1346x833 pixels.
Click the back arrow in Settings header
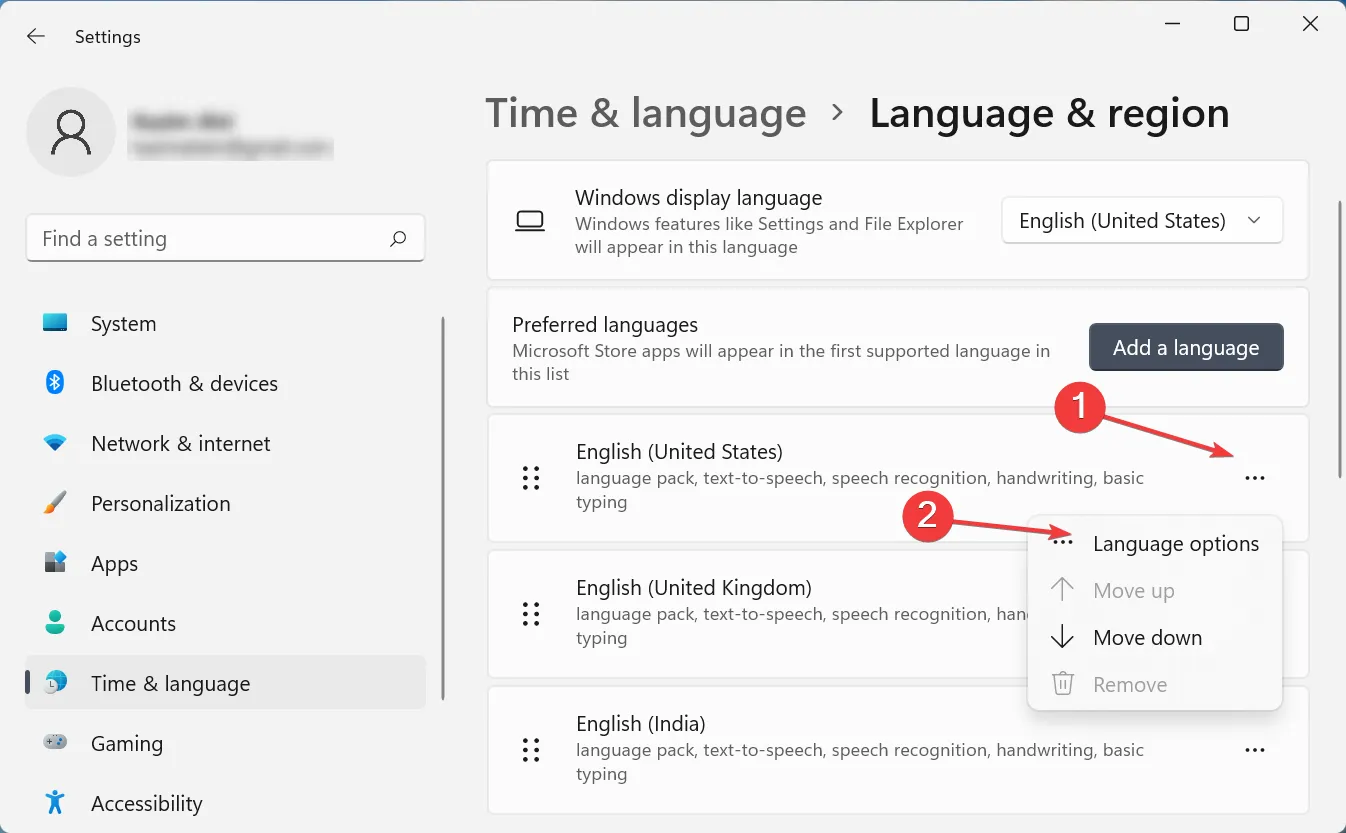(36, 37)
